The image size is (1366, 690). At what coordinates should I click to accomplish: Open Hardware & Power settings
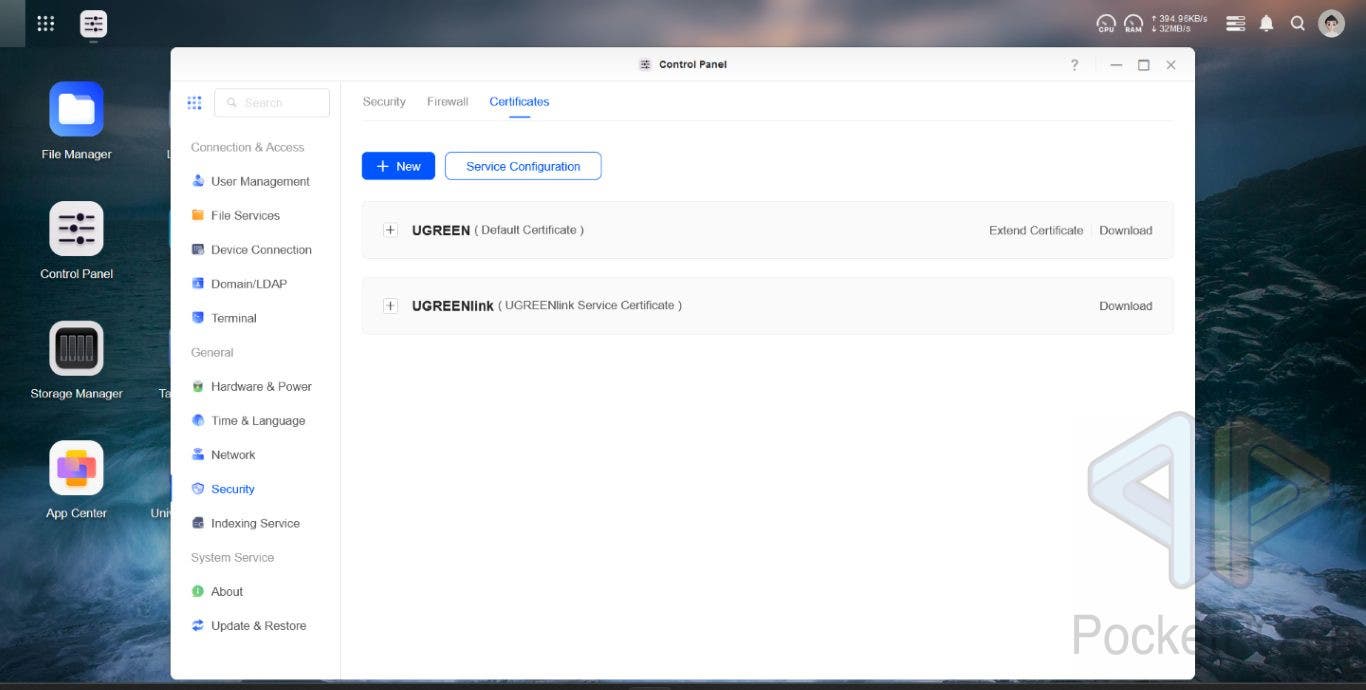[x=252, y=387]
